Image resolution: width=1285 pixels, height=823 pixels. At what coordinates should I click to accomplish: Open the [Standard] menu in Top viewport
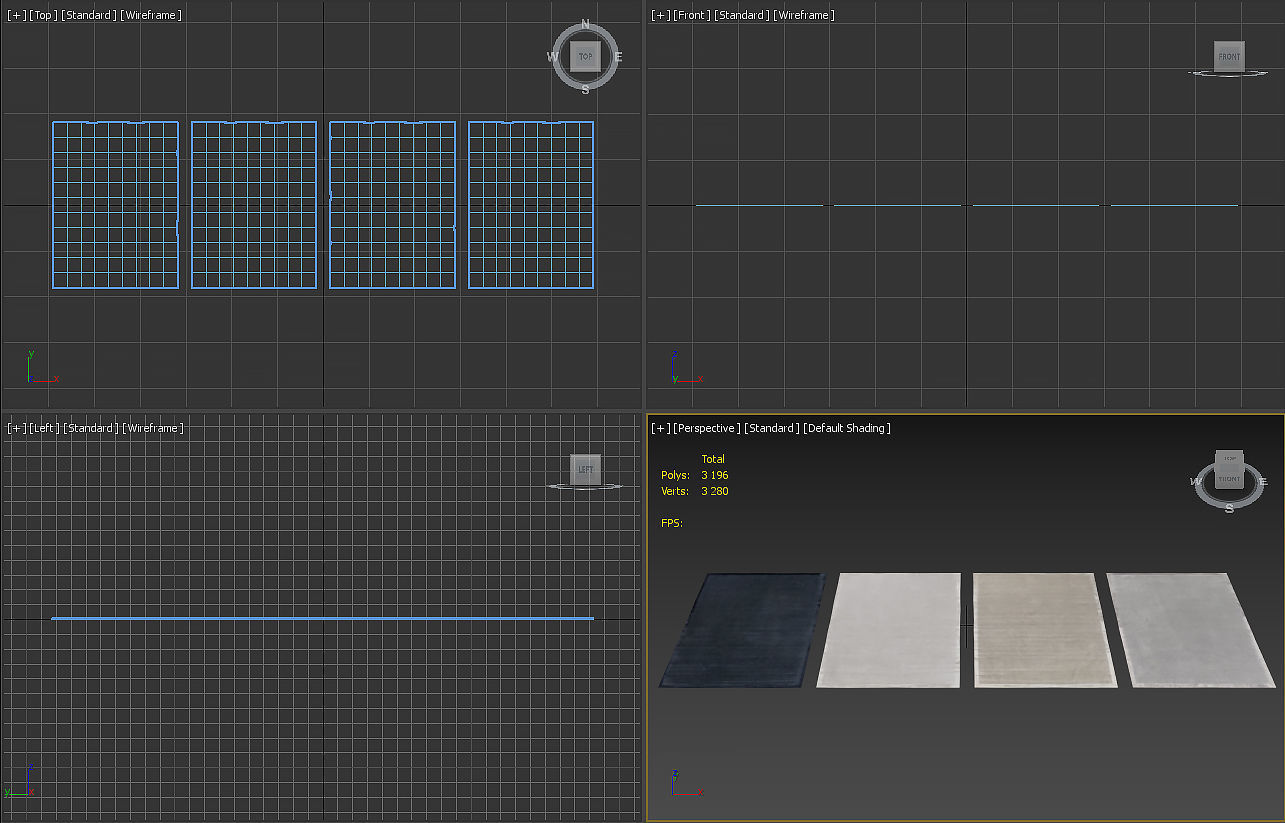(x=89, y=15)
